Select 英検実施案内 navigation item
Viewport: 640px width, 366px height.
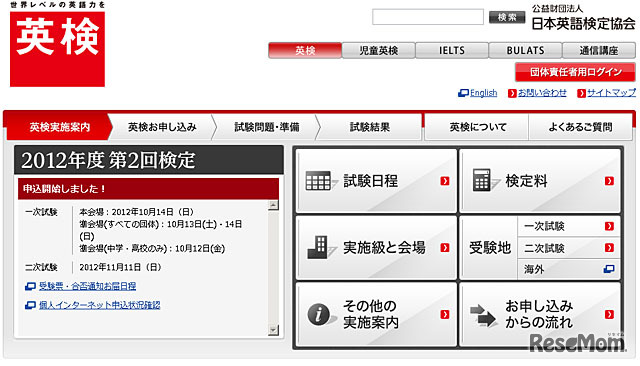click(x=59, y=127)
